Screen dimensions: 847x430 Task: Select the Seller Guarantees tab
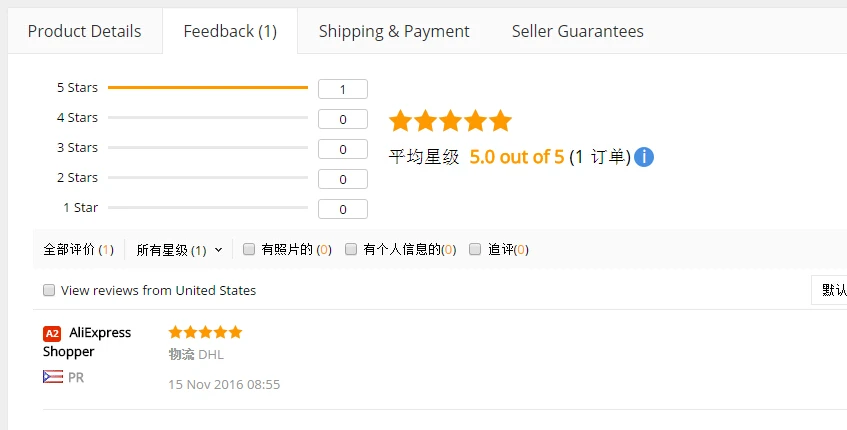[577, 31]
